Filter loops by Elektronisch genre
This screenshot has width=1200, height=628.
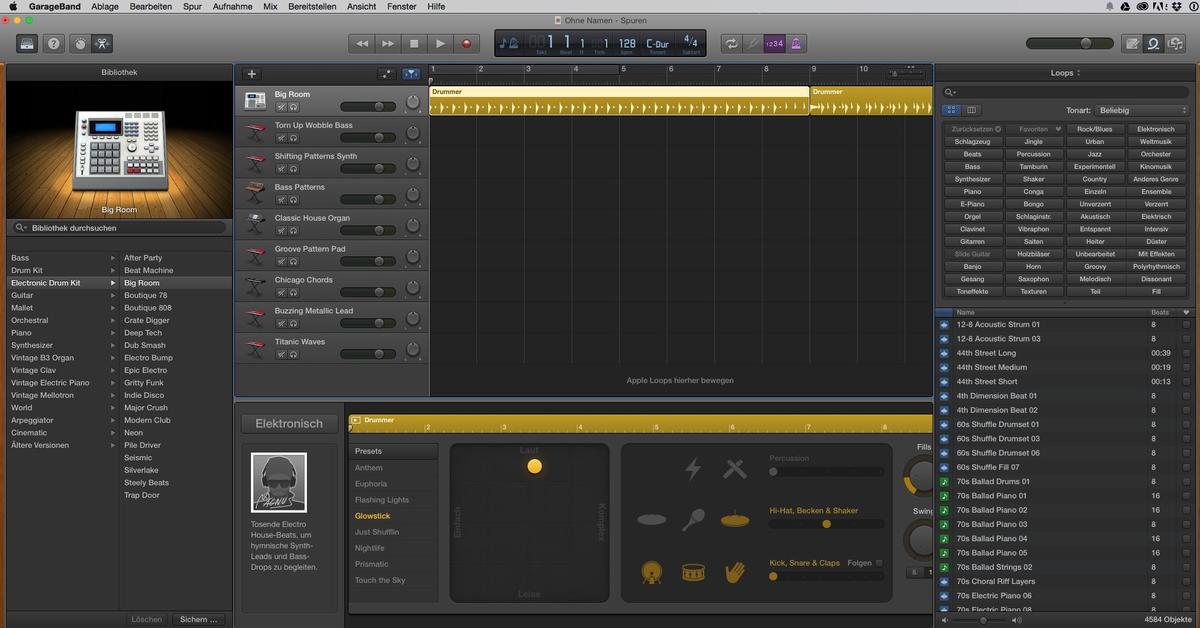pos(1156,129)
